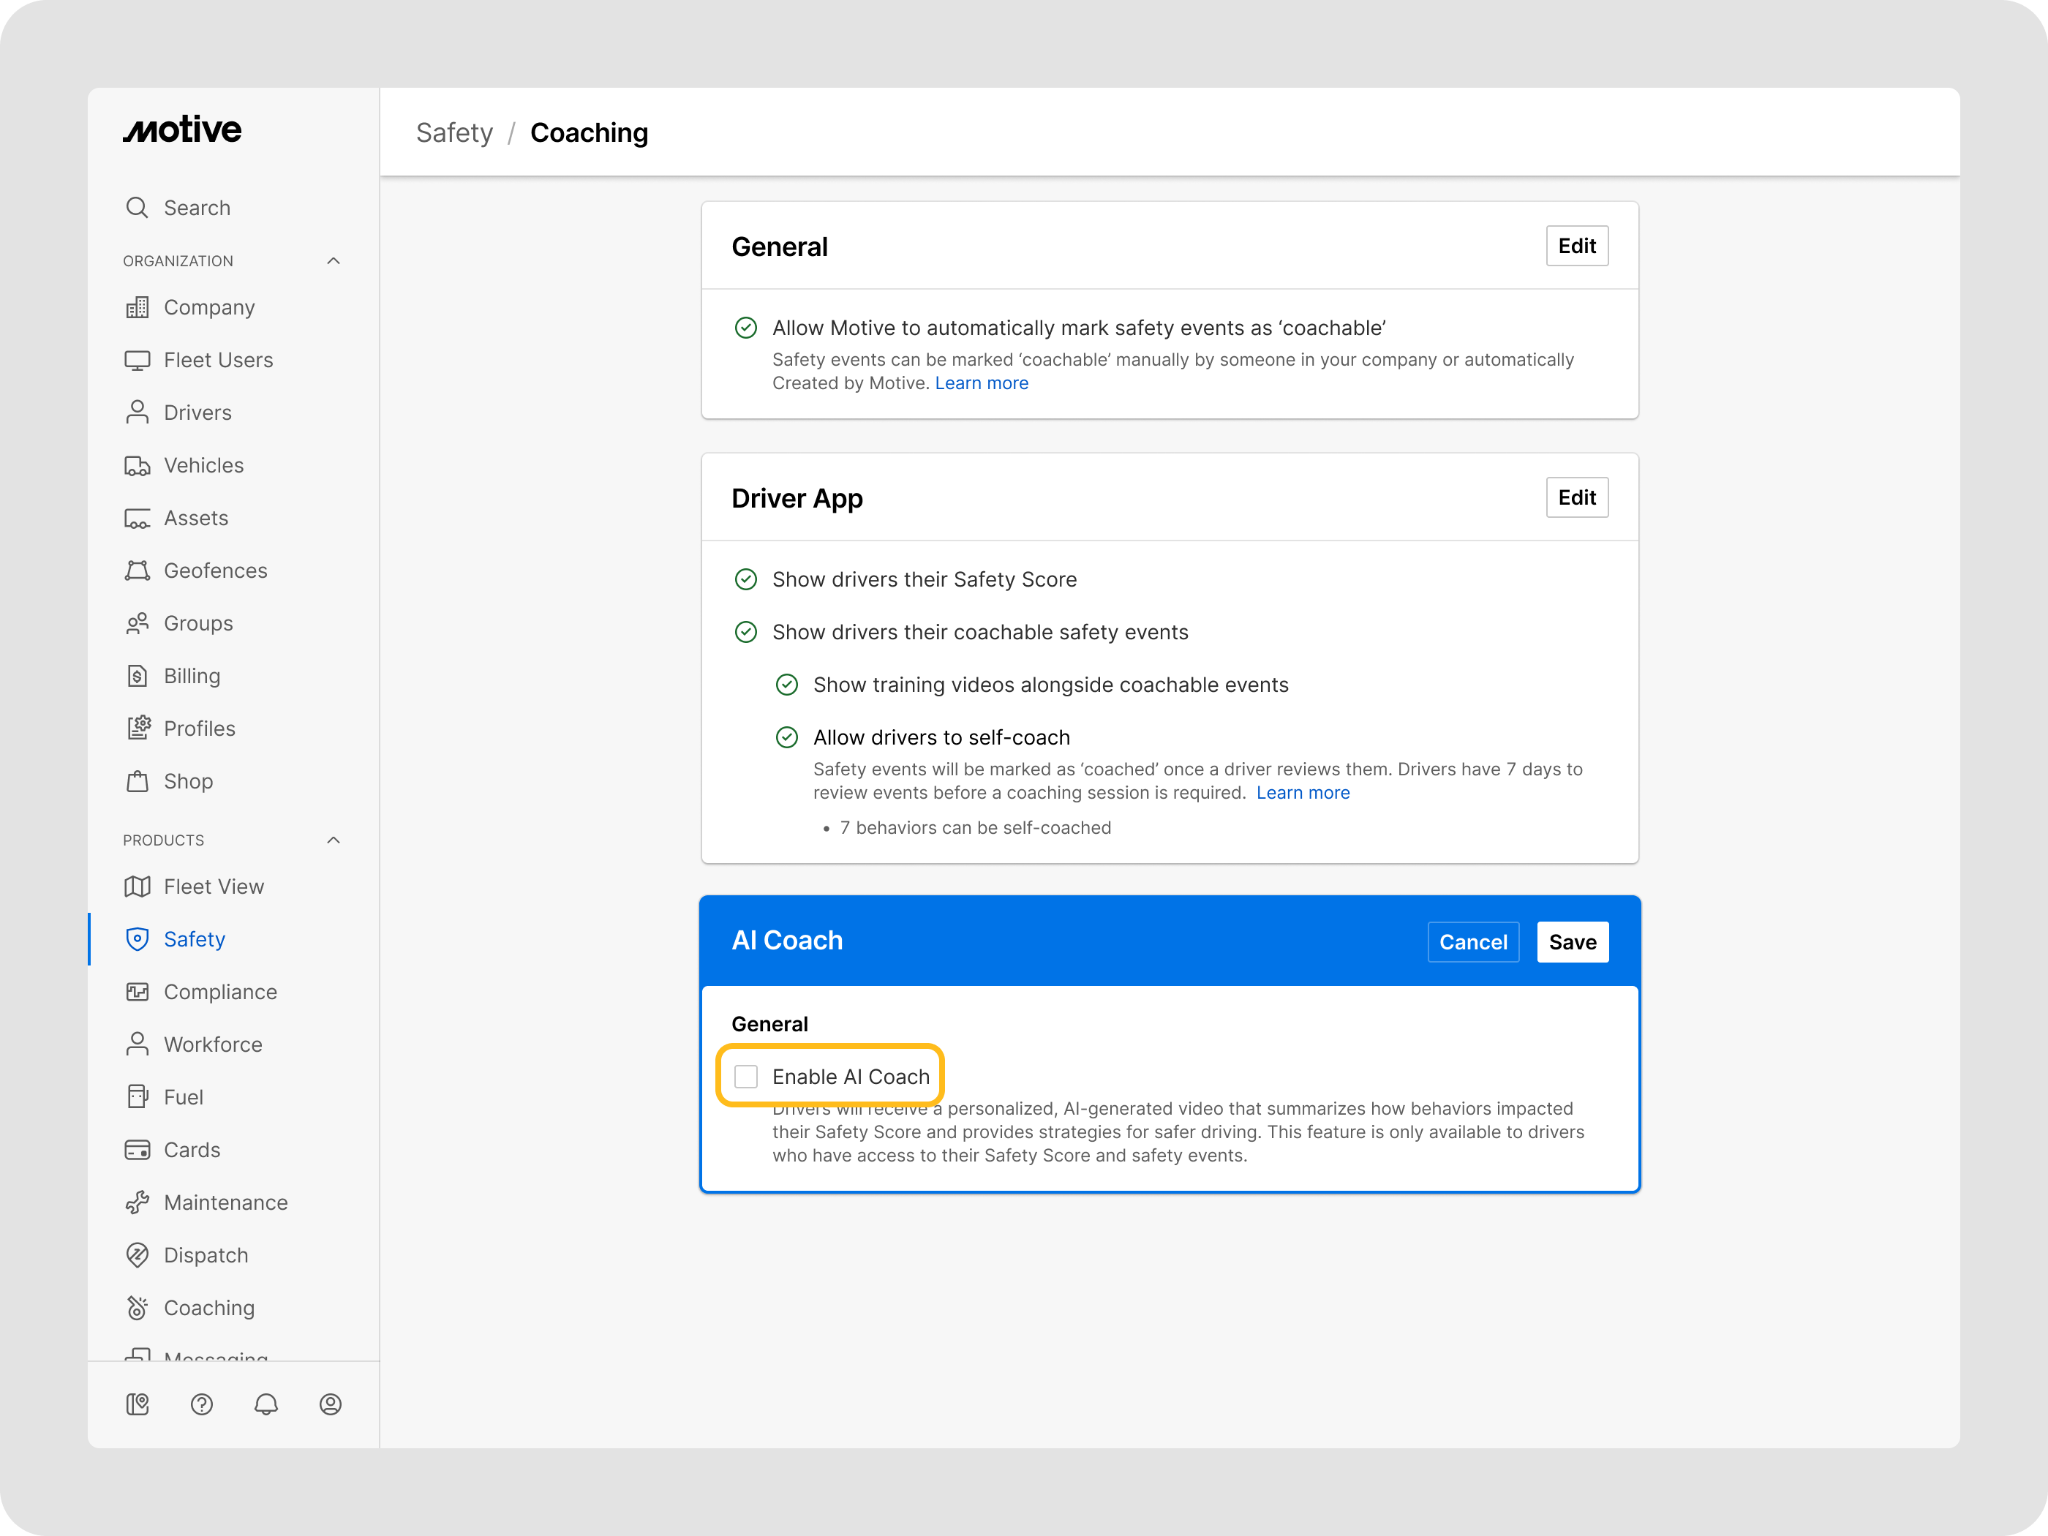The image size is (2048, 1536).
Task: Click the Fleet Users monitor icon
Action: (137, 360)
